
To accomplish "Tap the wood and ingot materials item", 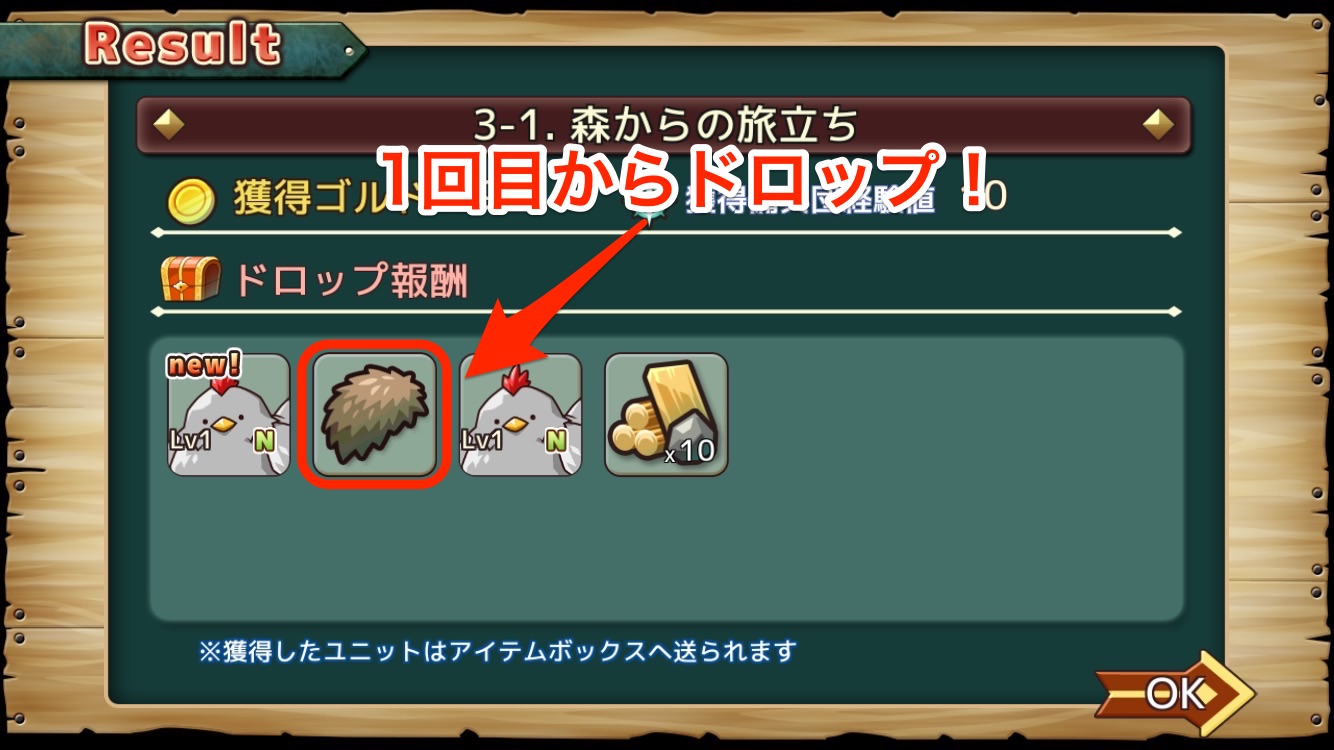I will (x=666, y=414).
